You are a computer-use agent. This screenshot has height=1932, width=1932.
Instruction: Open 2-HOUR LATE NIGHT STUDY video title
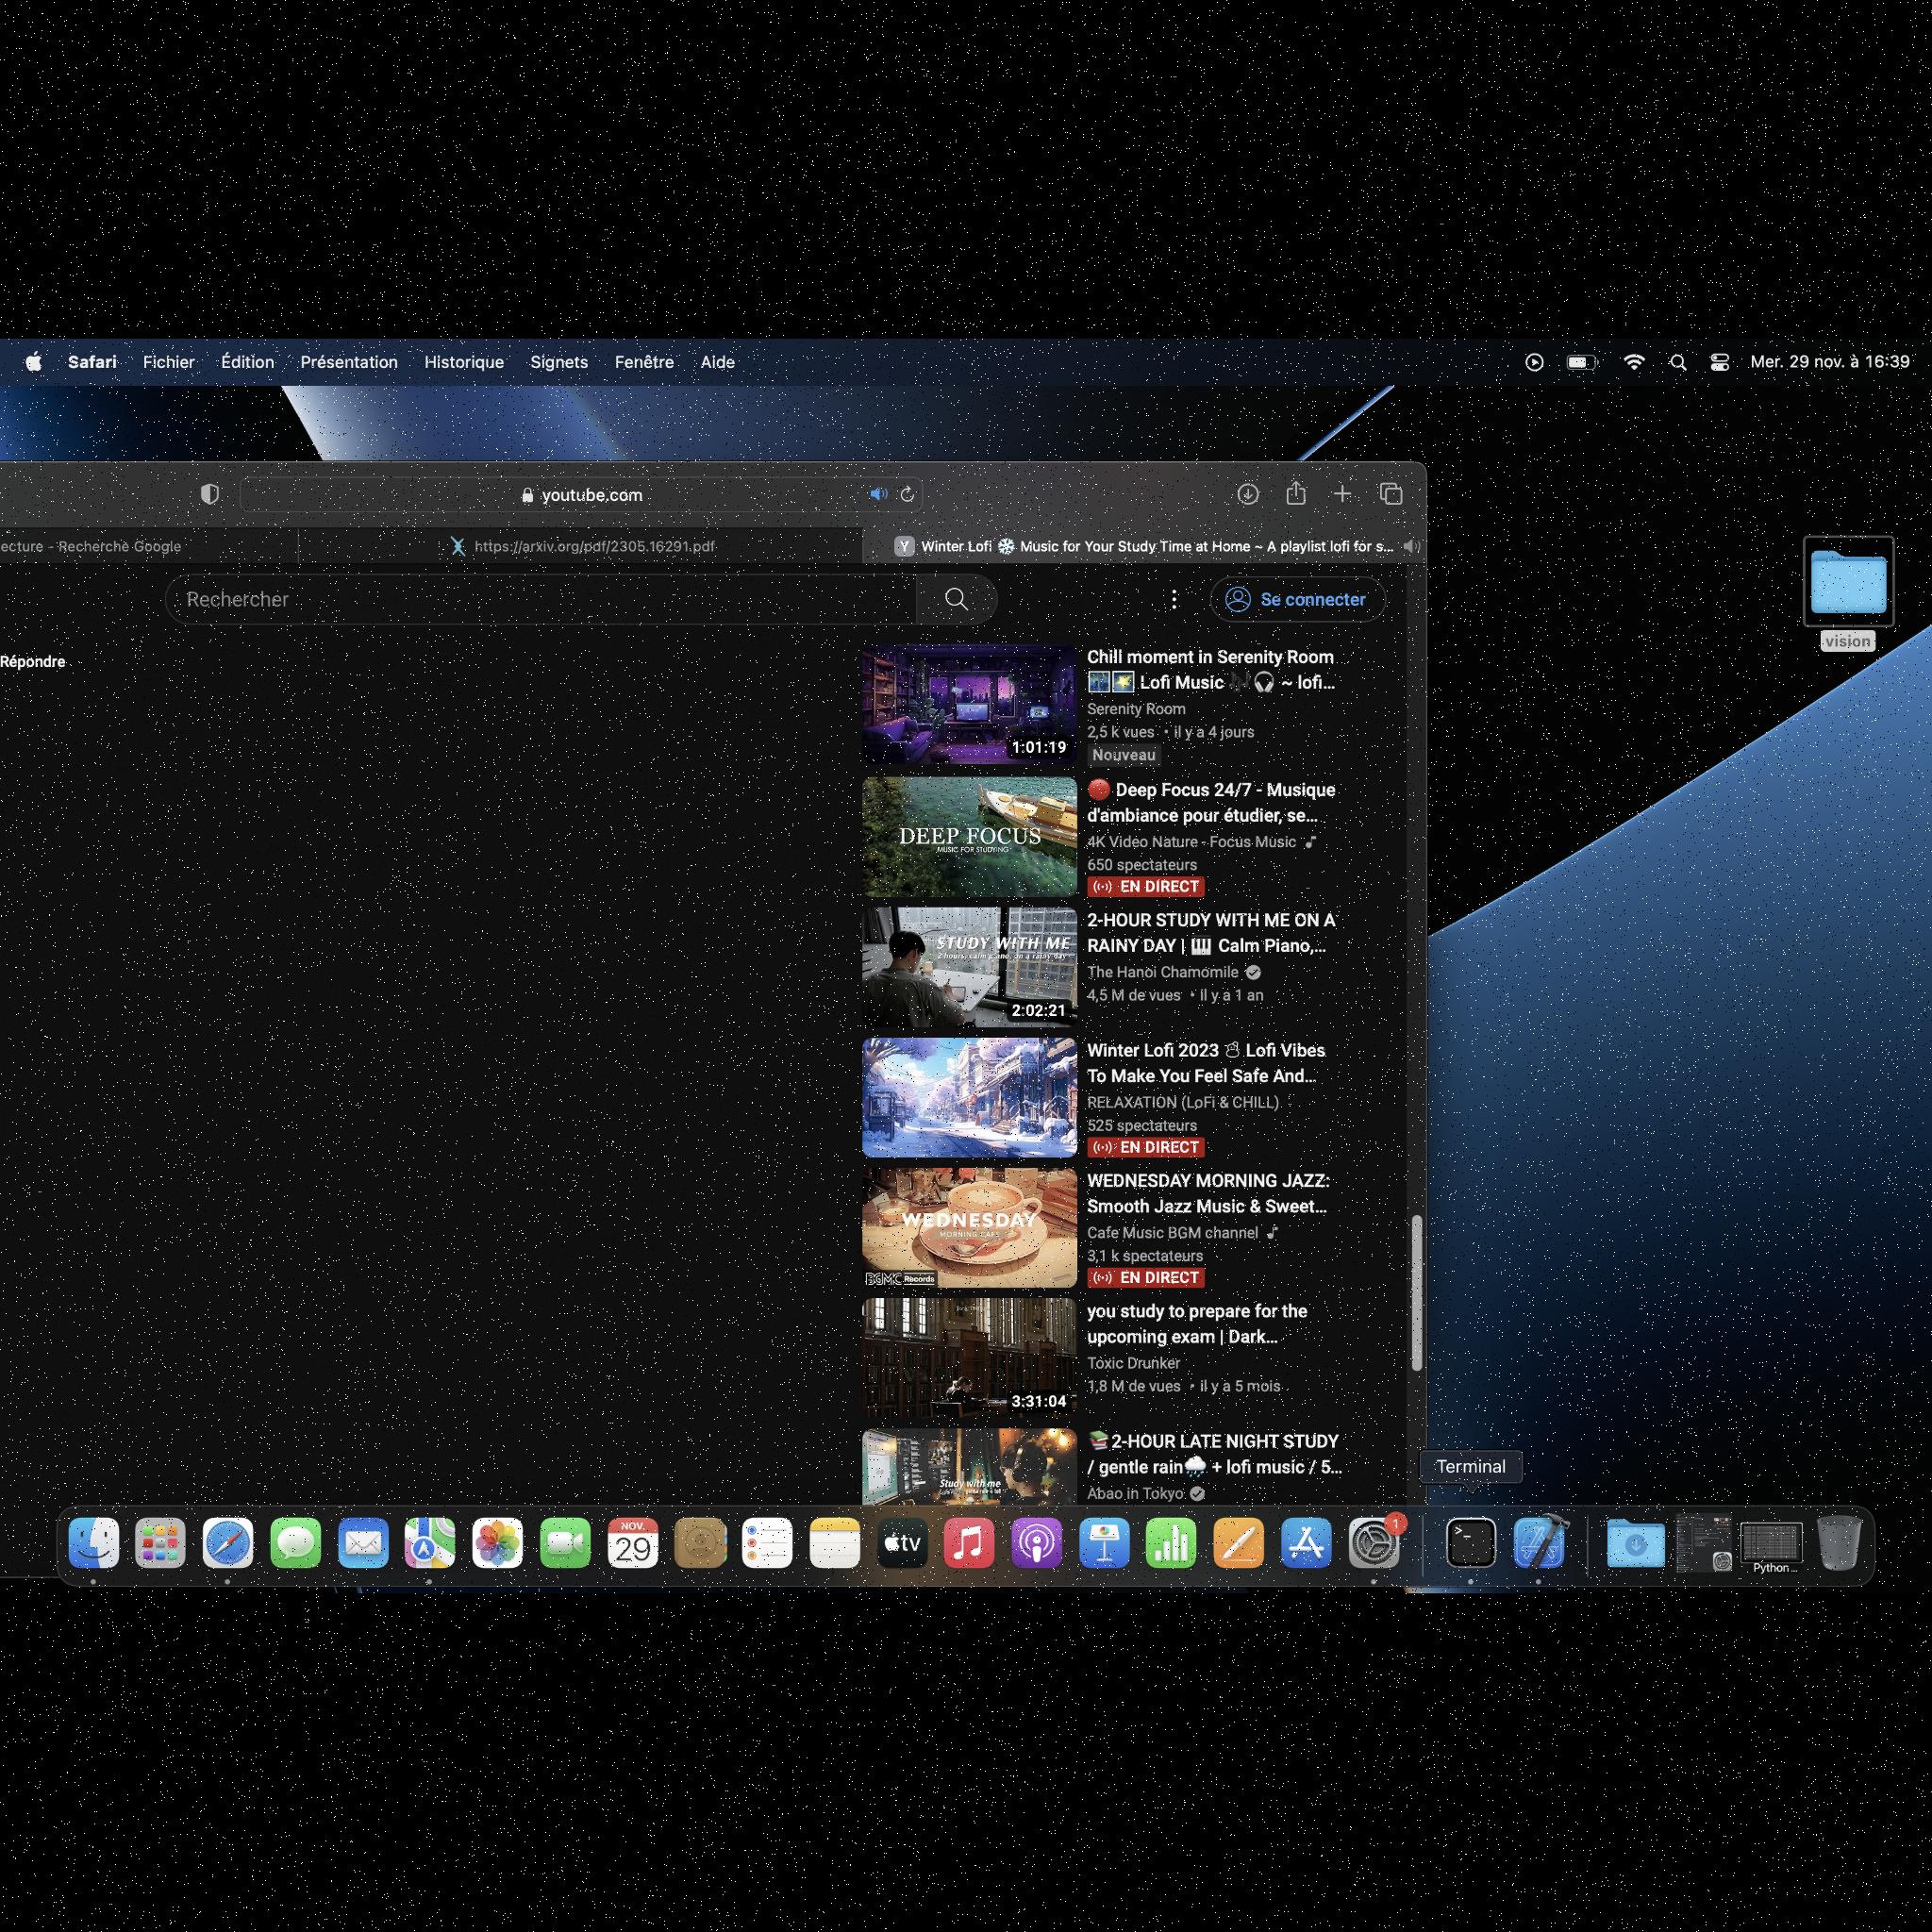[1214, 1453]
